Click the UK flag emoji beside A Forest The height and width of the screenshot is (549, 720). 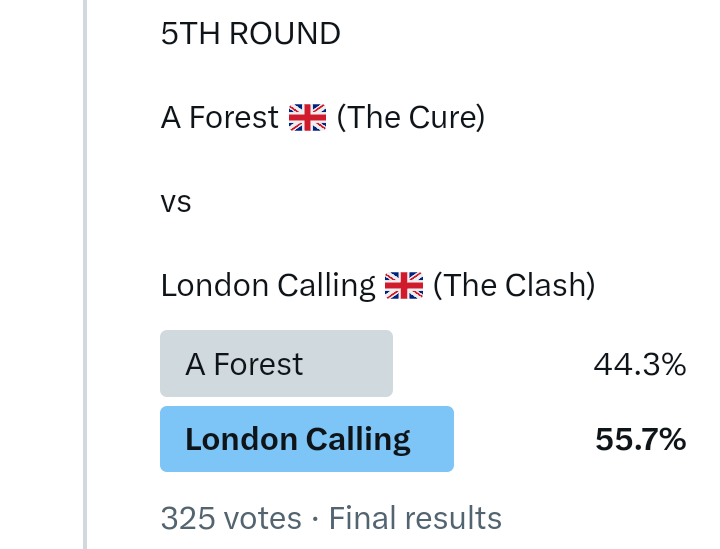coord(307,119)
